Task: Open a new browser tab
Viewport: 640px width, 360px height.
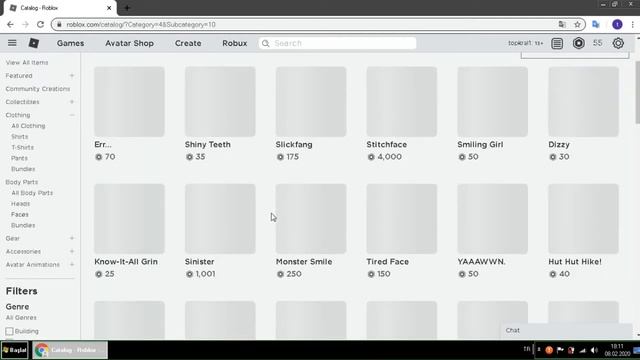Action: (127, 8)
